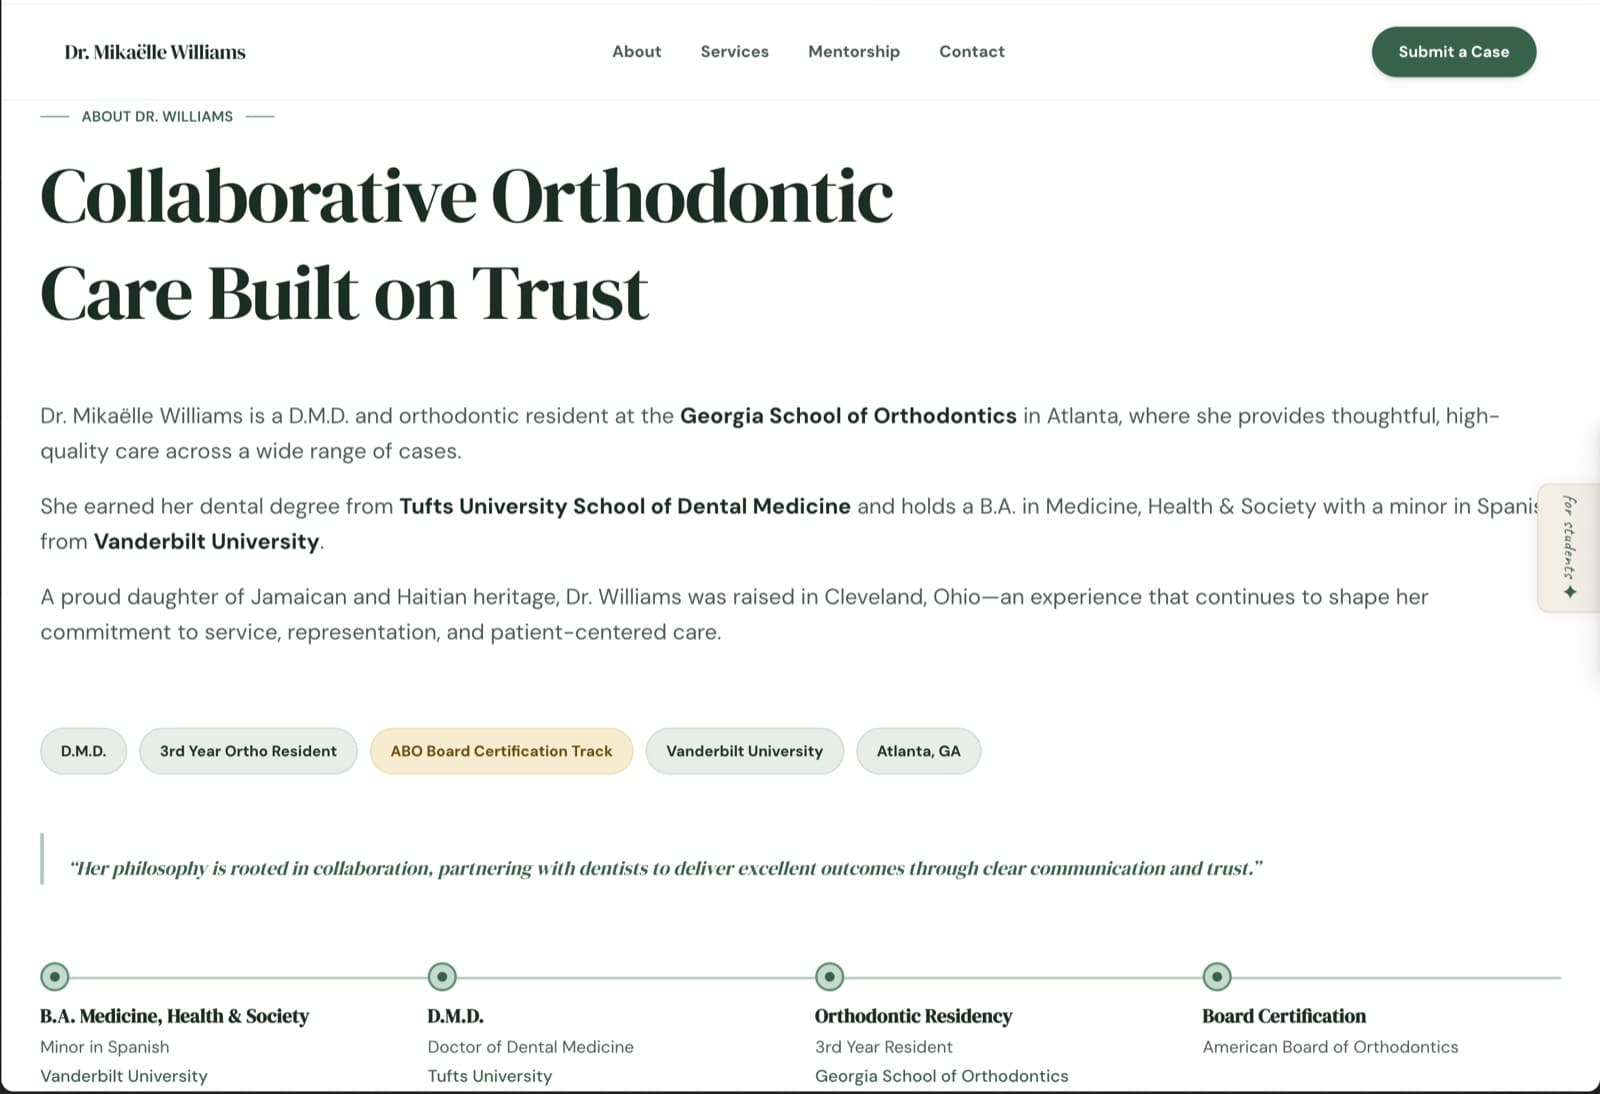Screen dimensions: 1600x1094
Task: Open the Contact nav link
Action: [972, 52]
